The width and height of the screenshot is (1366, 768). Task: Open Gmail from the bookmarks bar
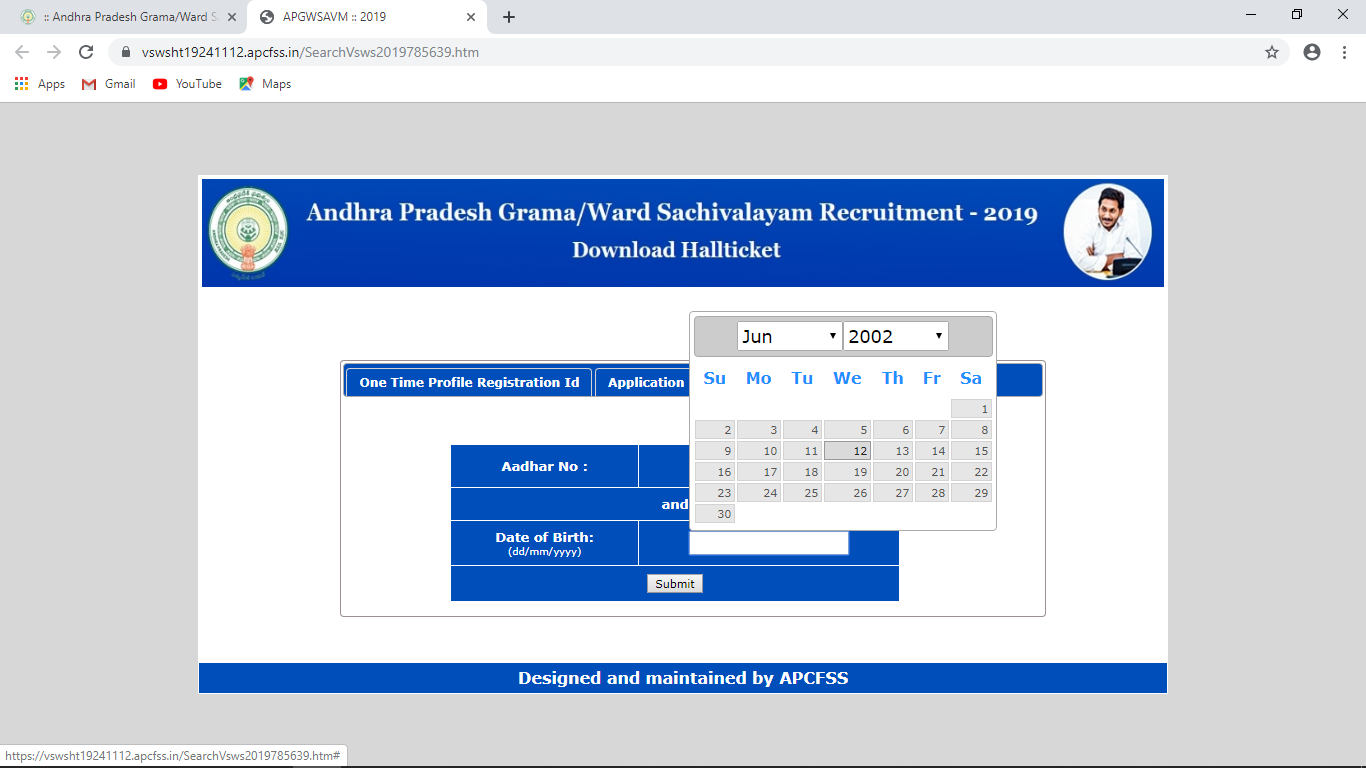(x=107, y=84)
